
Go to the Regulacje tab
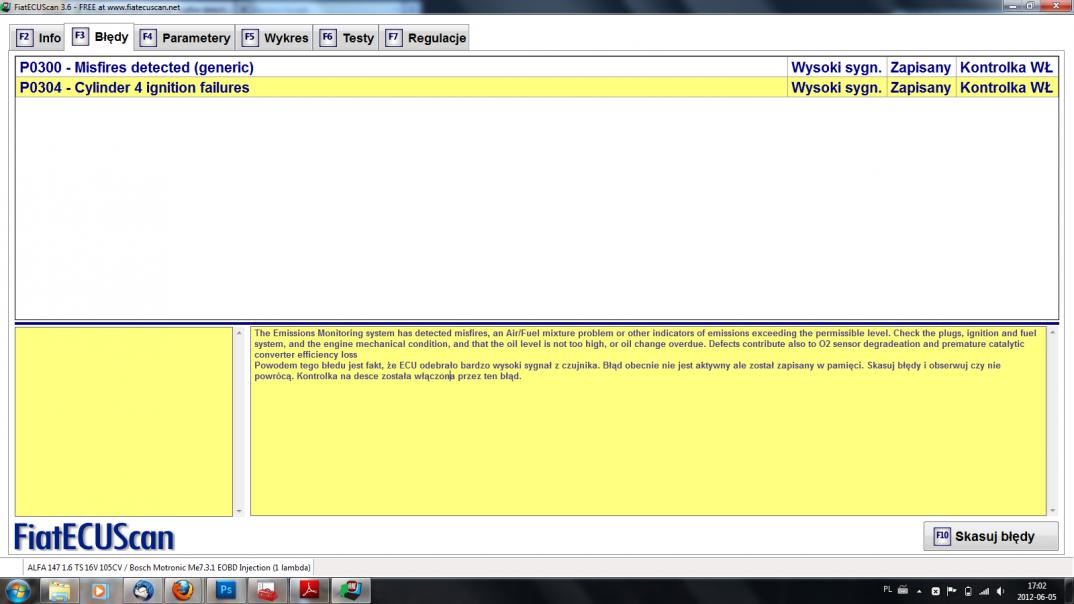pos(425,38)
